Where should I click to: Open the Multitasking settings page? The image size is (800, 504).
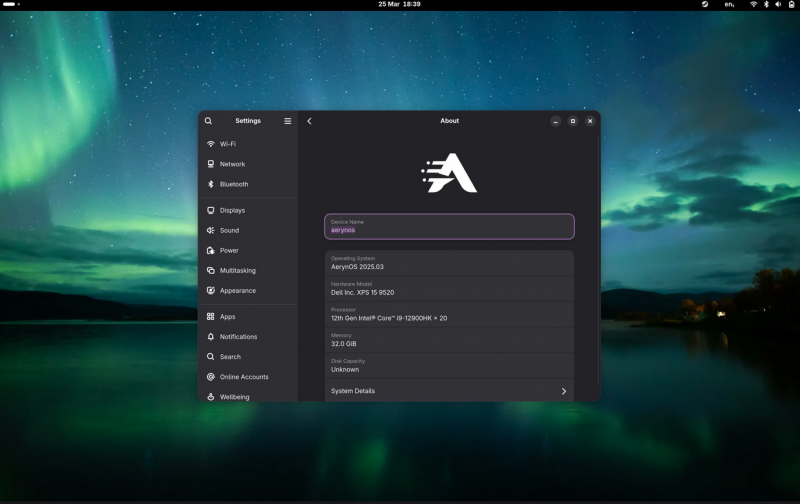[x=248, y=270]
